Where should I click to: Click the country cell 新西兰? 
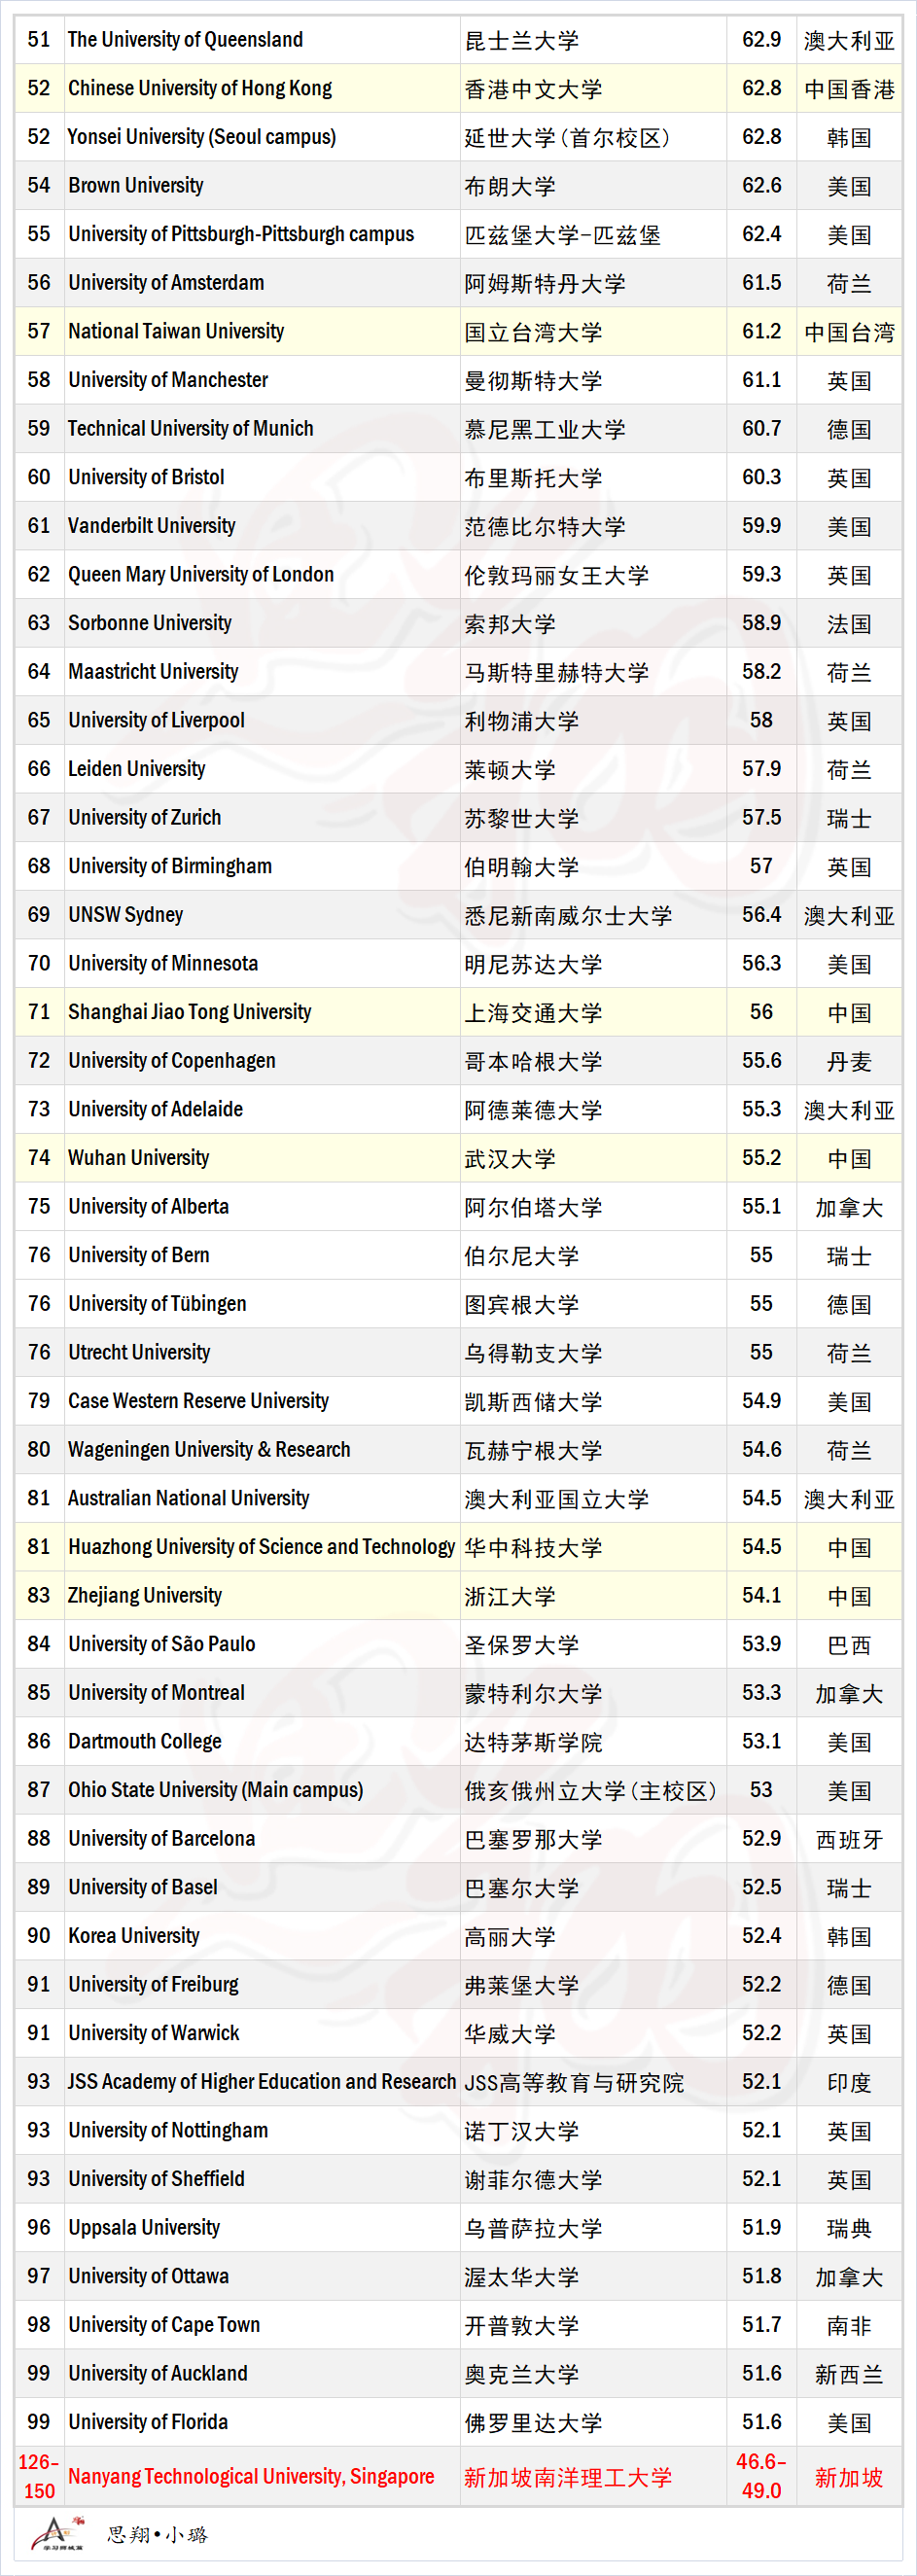click(x=849, y=2375)
